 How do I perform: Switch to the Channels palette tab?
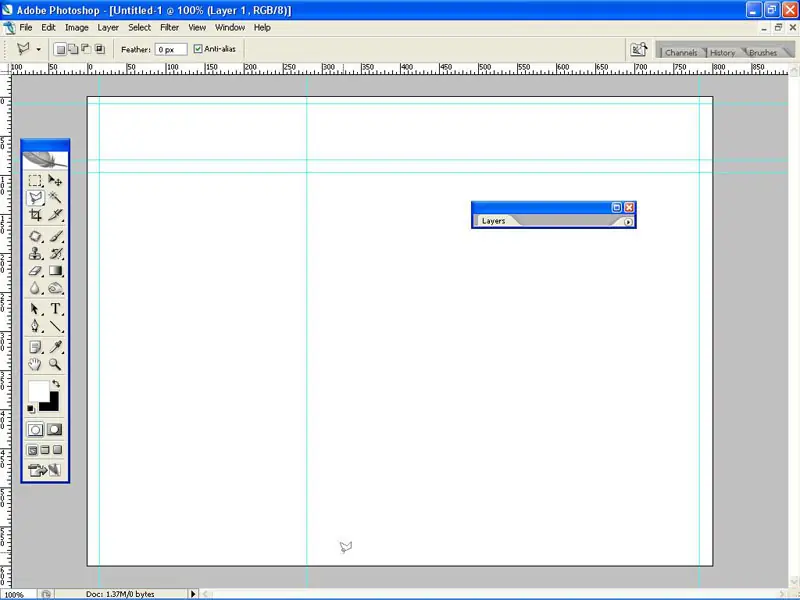[x=681, y=53]
